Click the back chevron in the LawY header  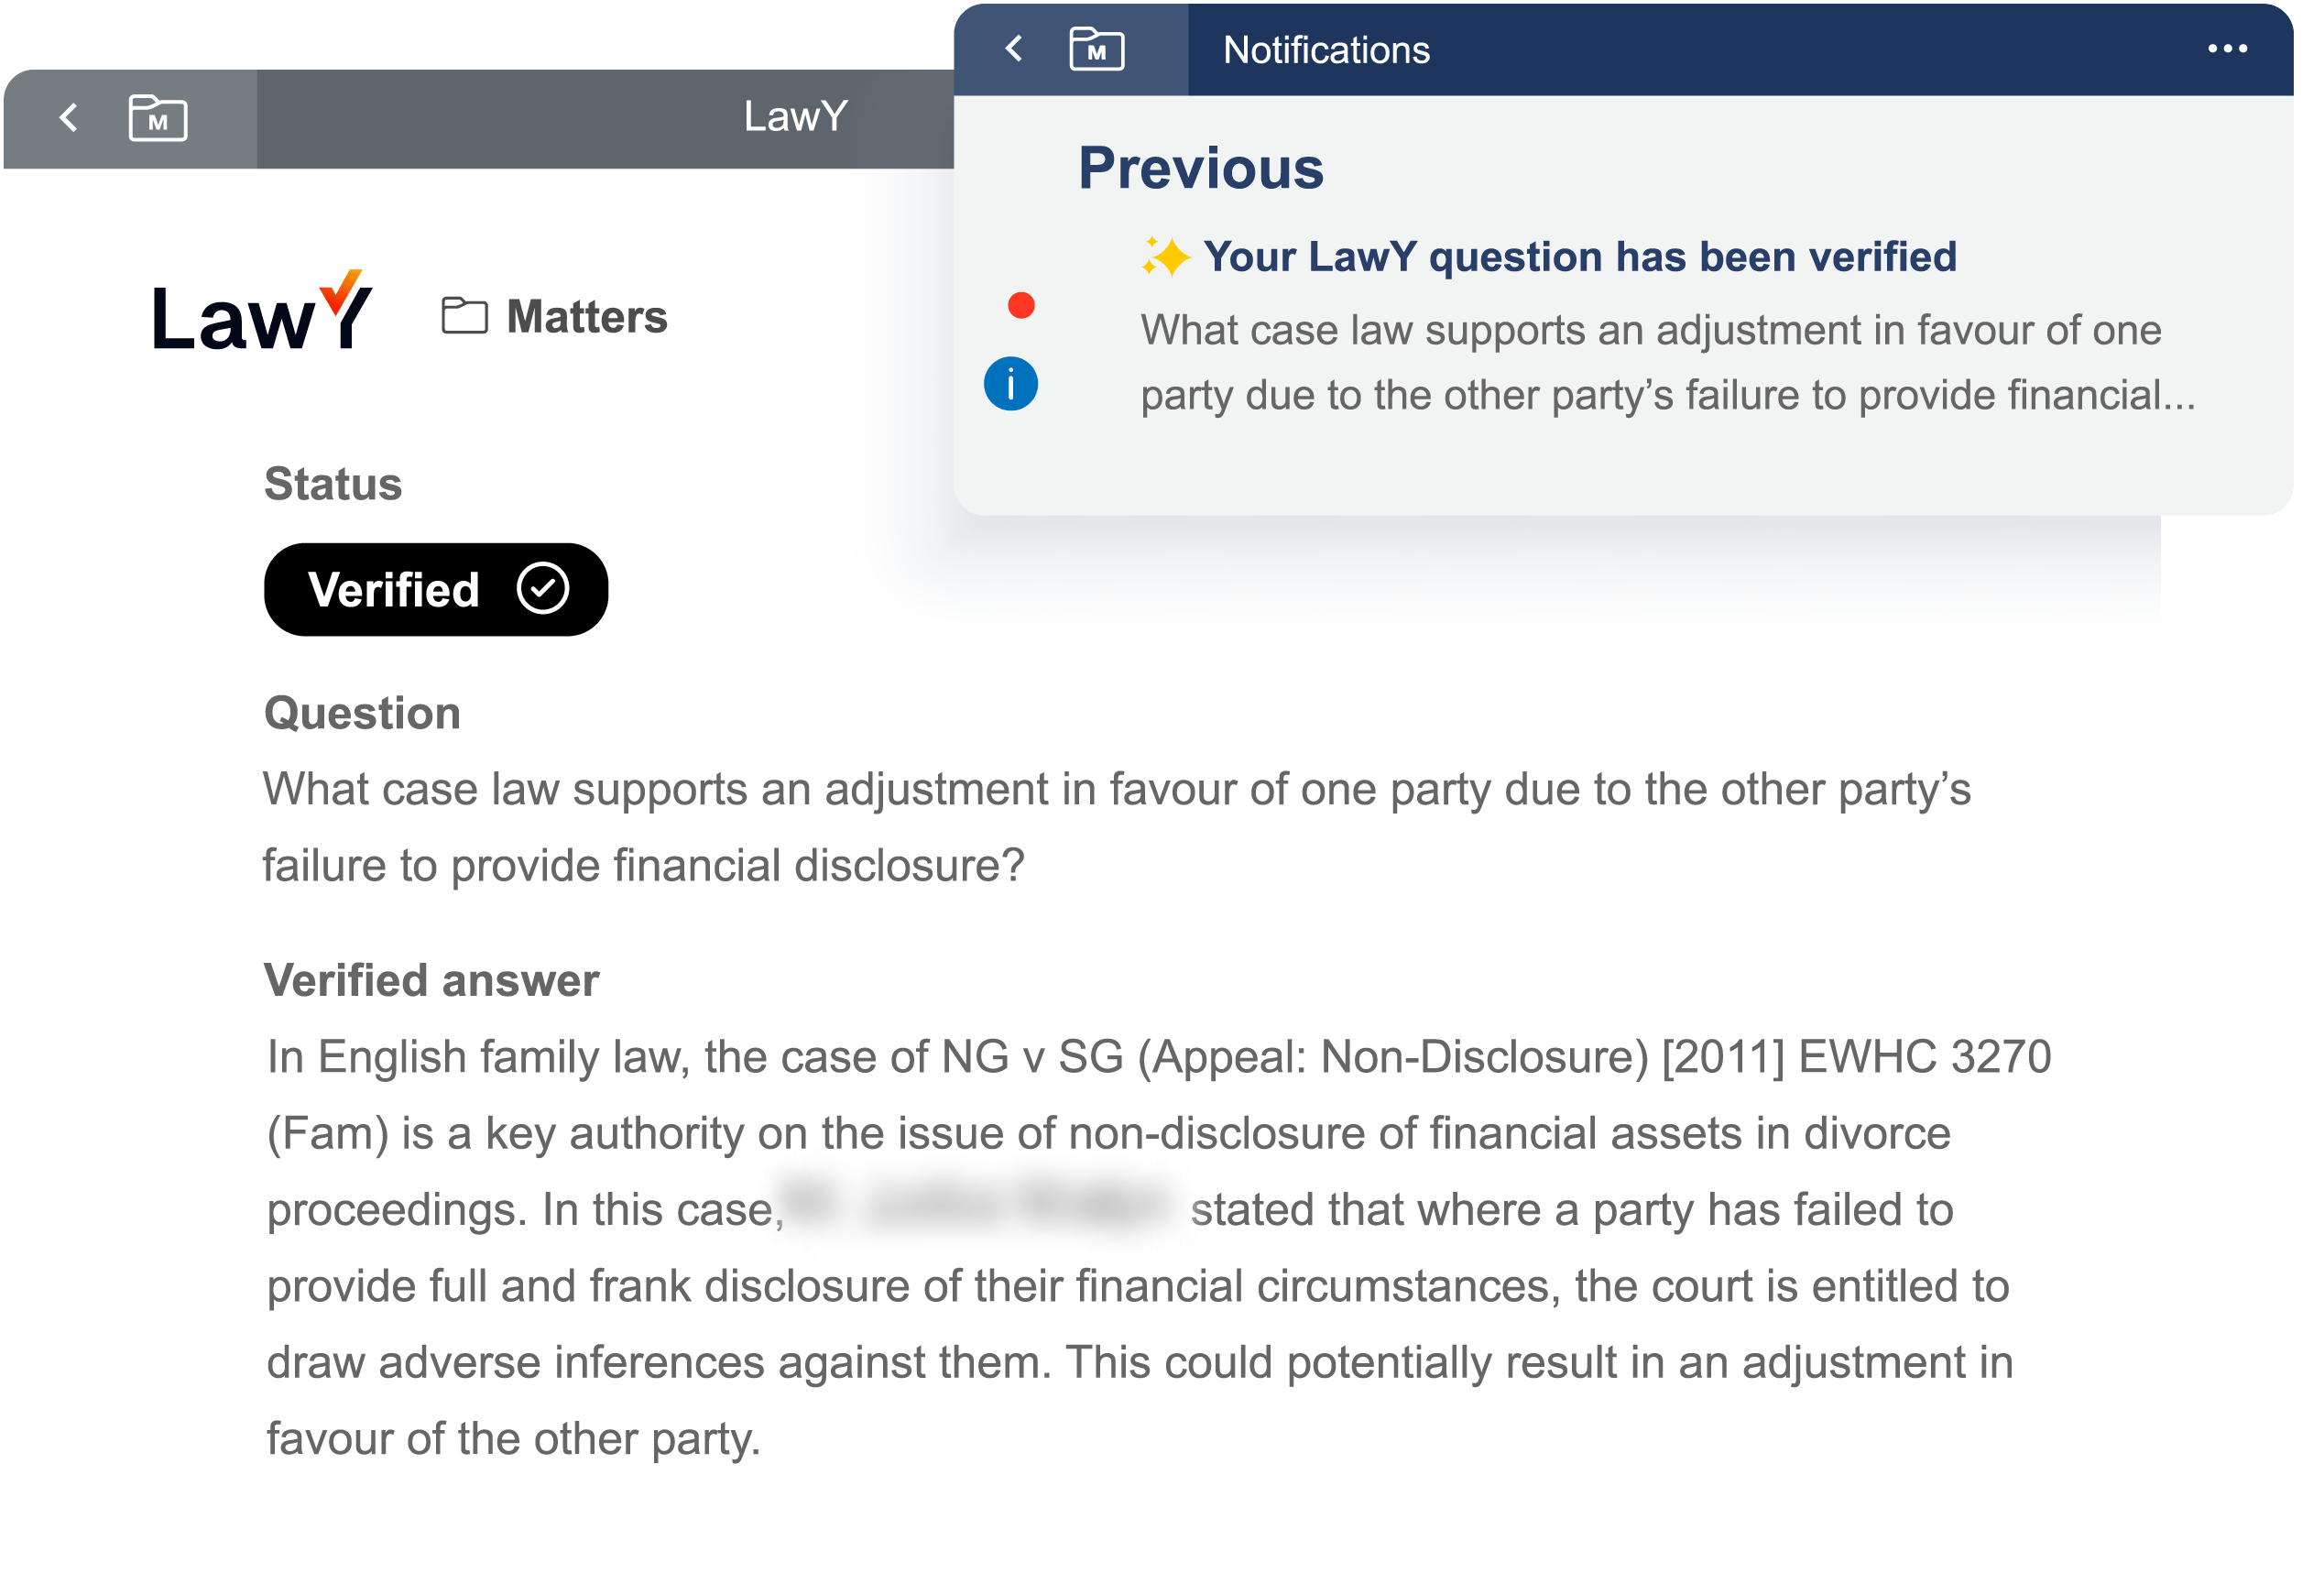pyautogui.click(x=68, y=118)
